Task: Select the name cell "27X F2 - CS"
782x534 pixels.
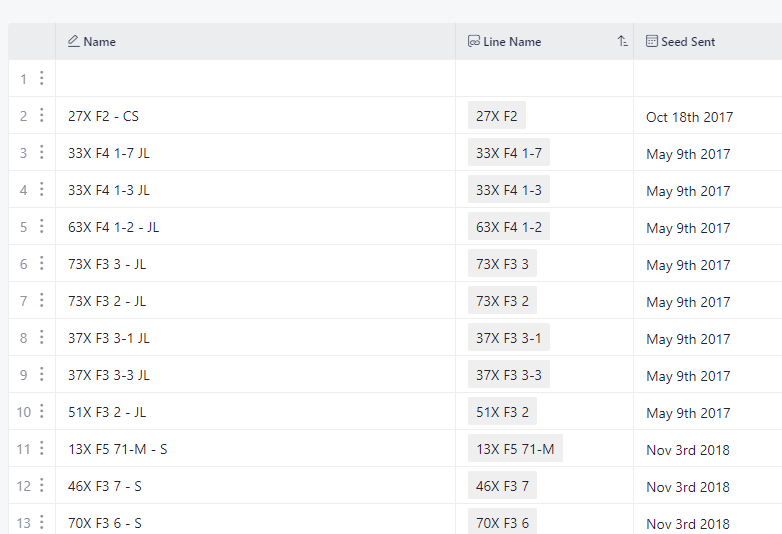Action: [255, 116]
